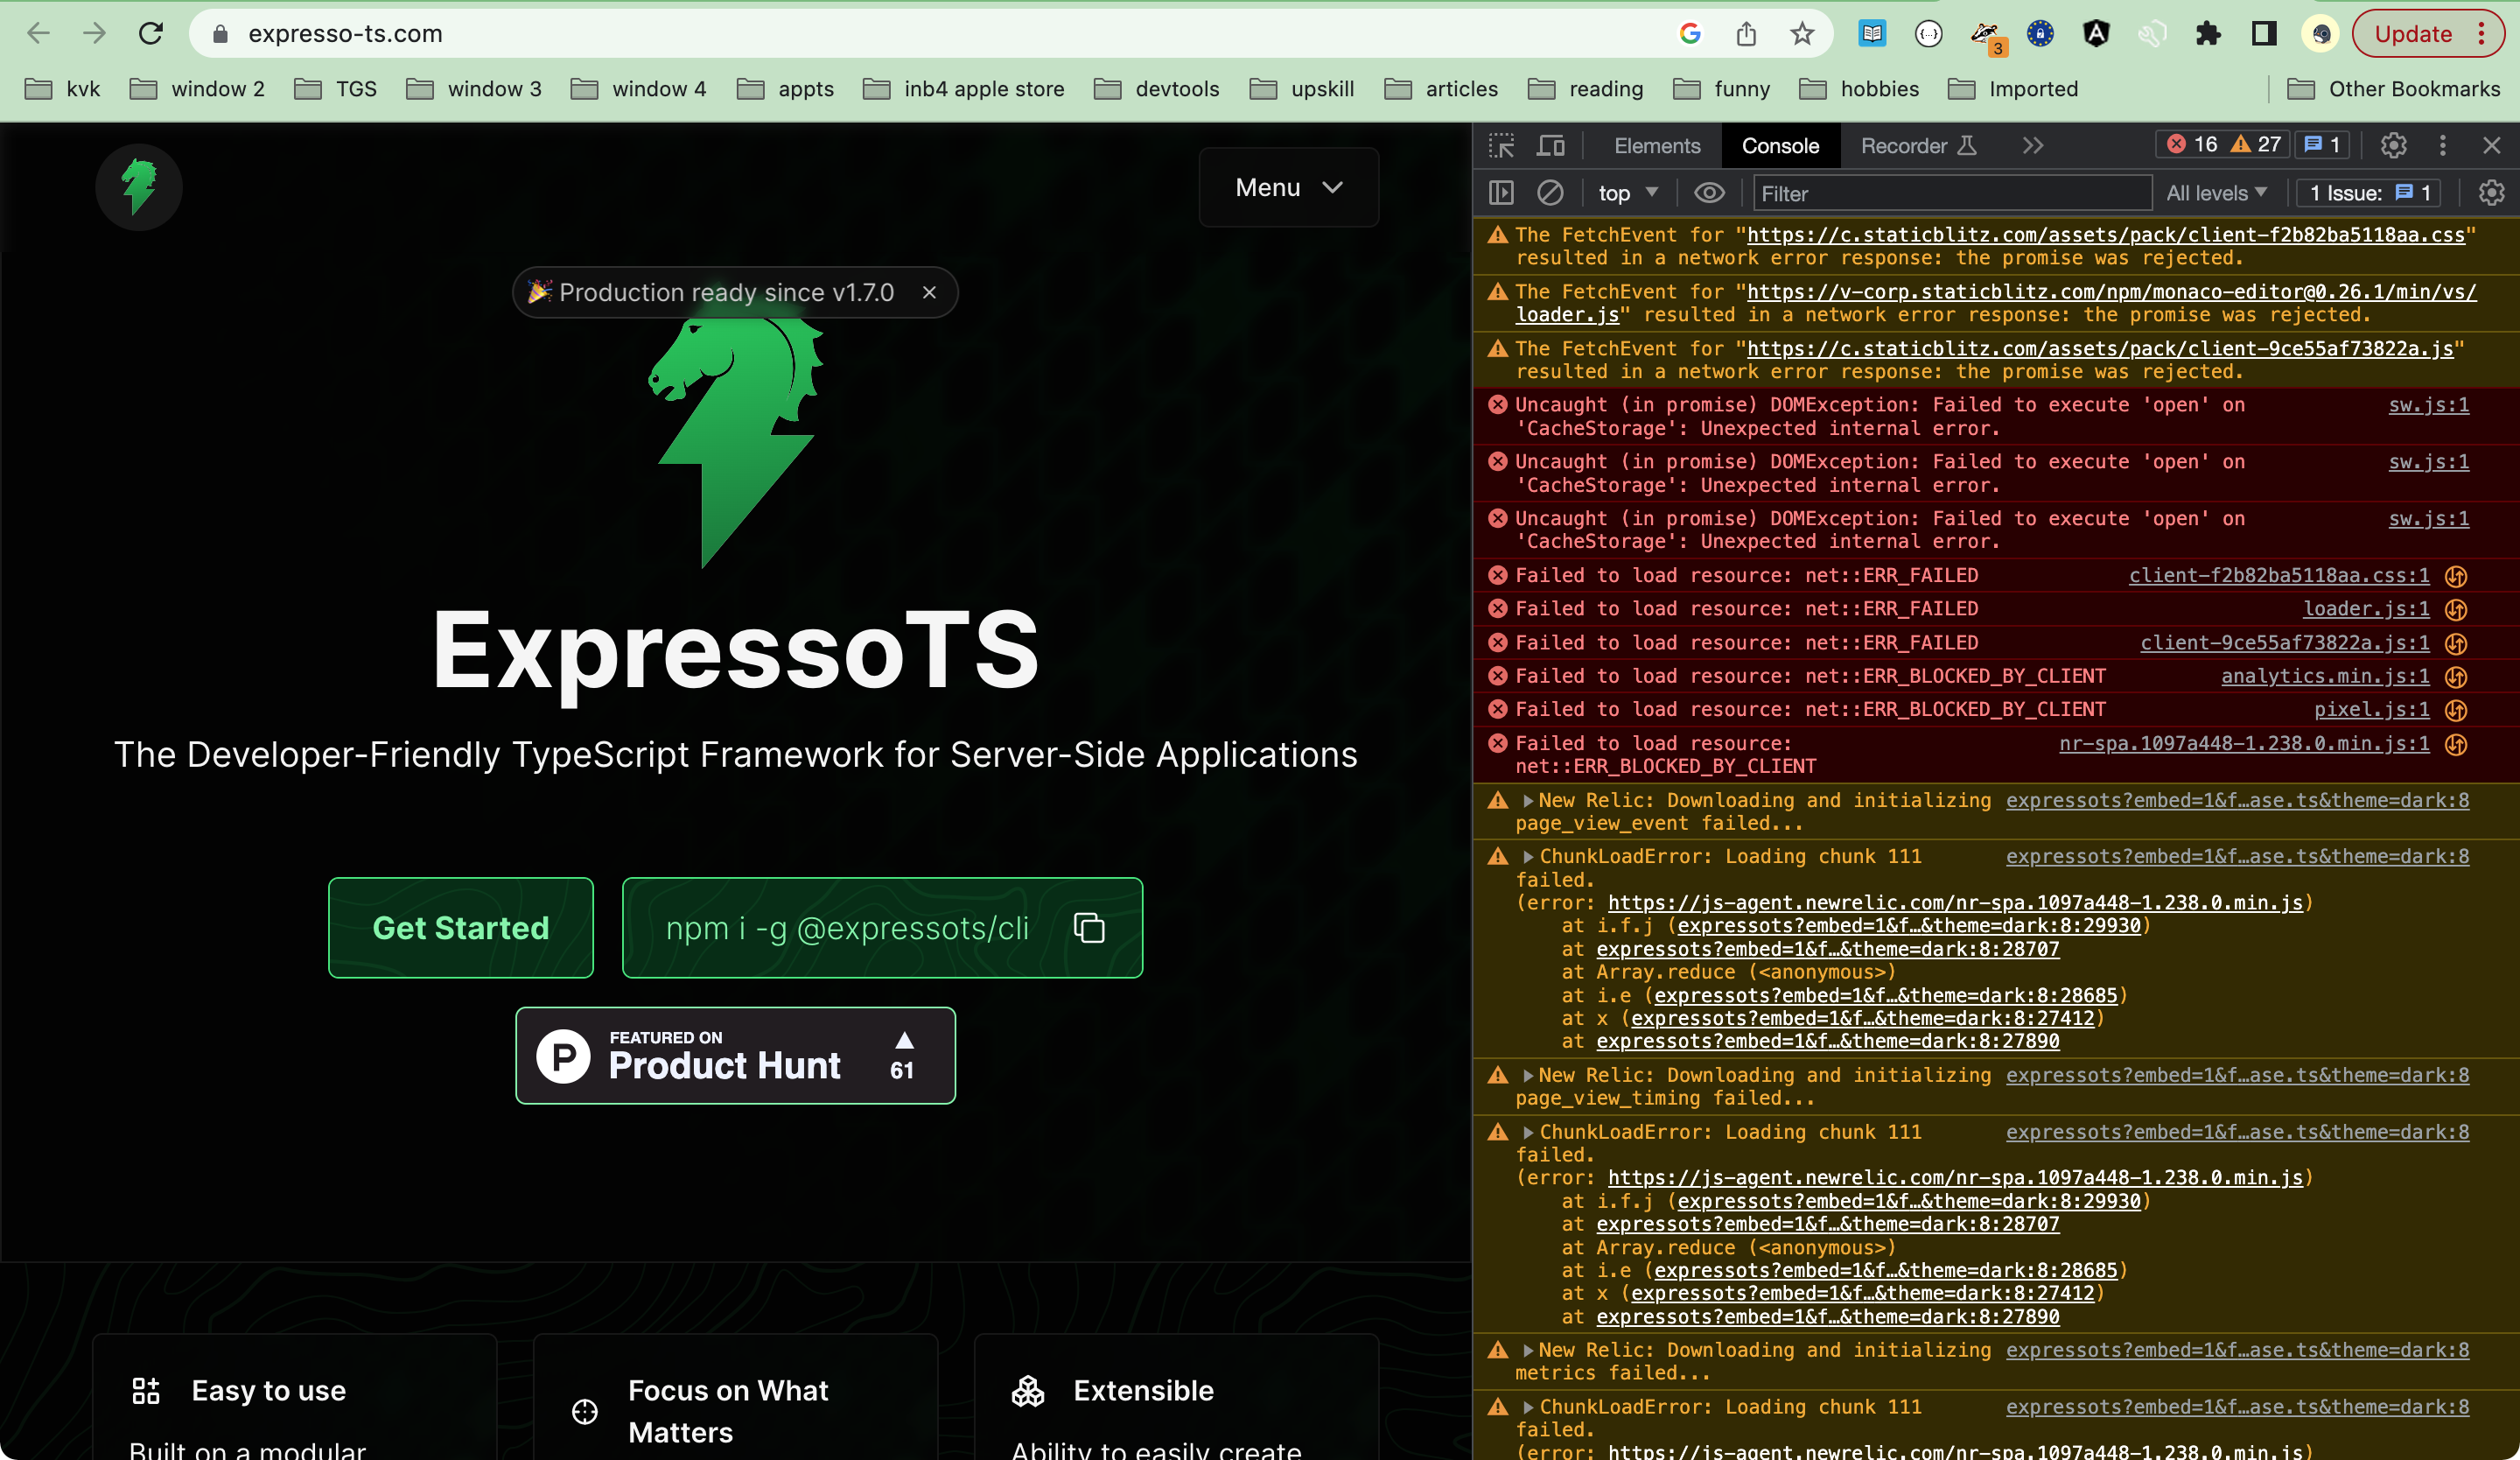Open the Recorder panel
Image resolution: width=2520 pixels, height=1460 pixels.
point(1907,145)
